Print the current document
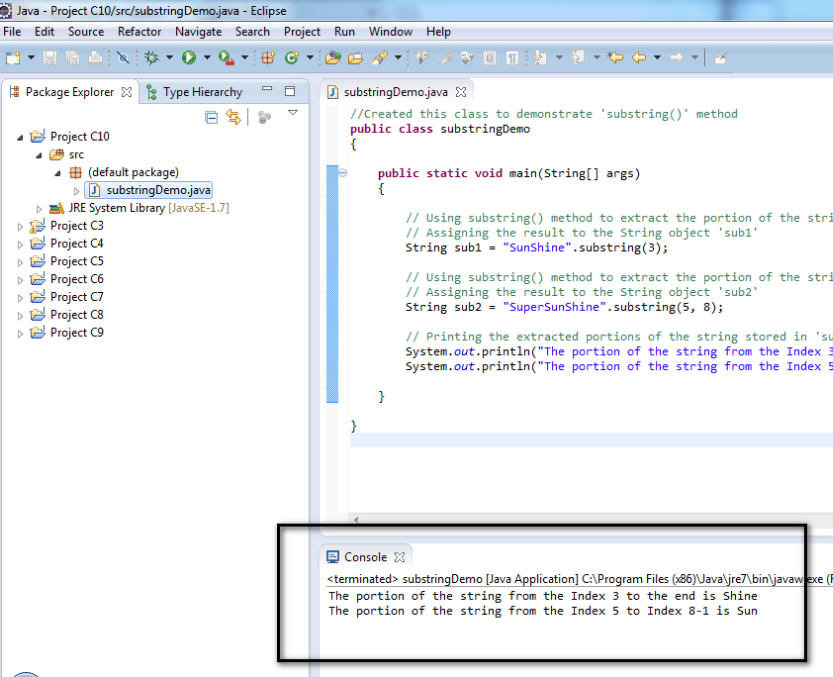 coord(93,57)
